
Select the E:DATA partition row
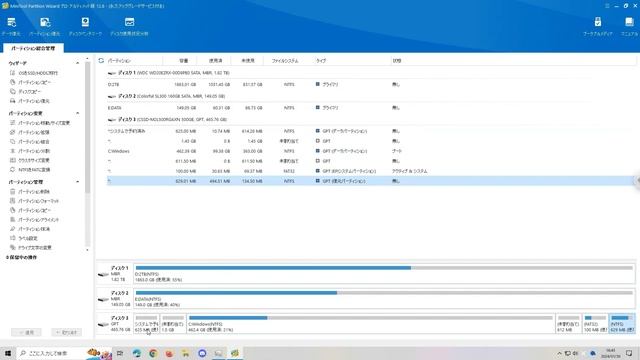tap(371, 108)
